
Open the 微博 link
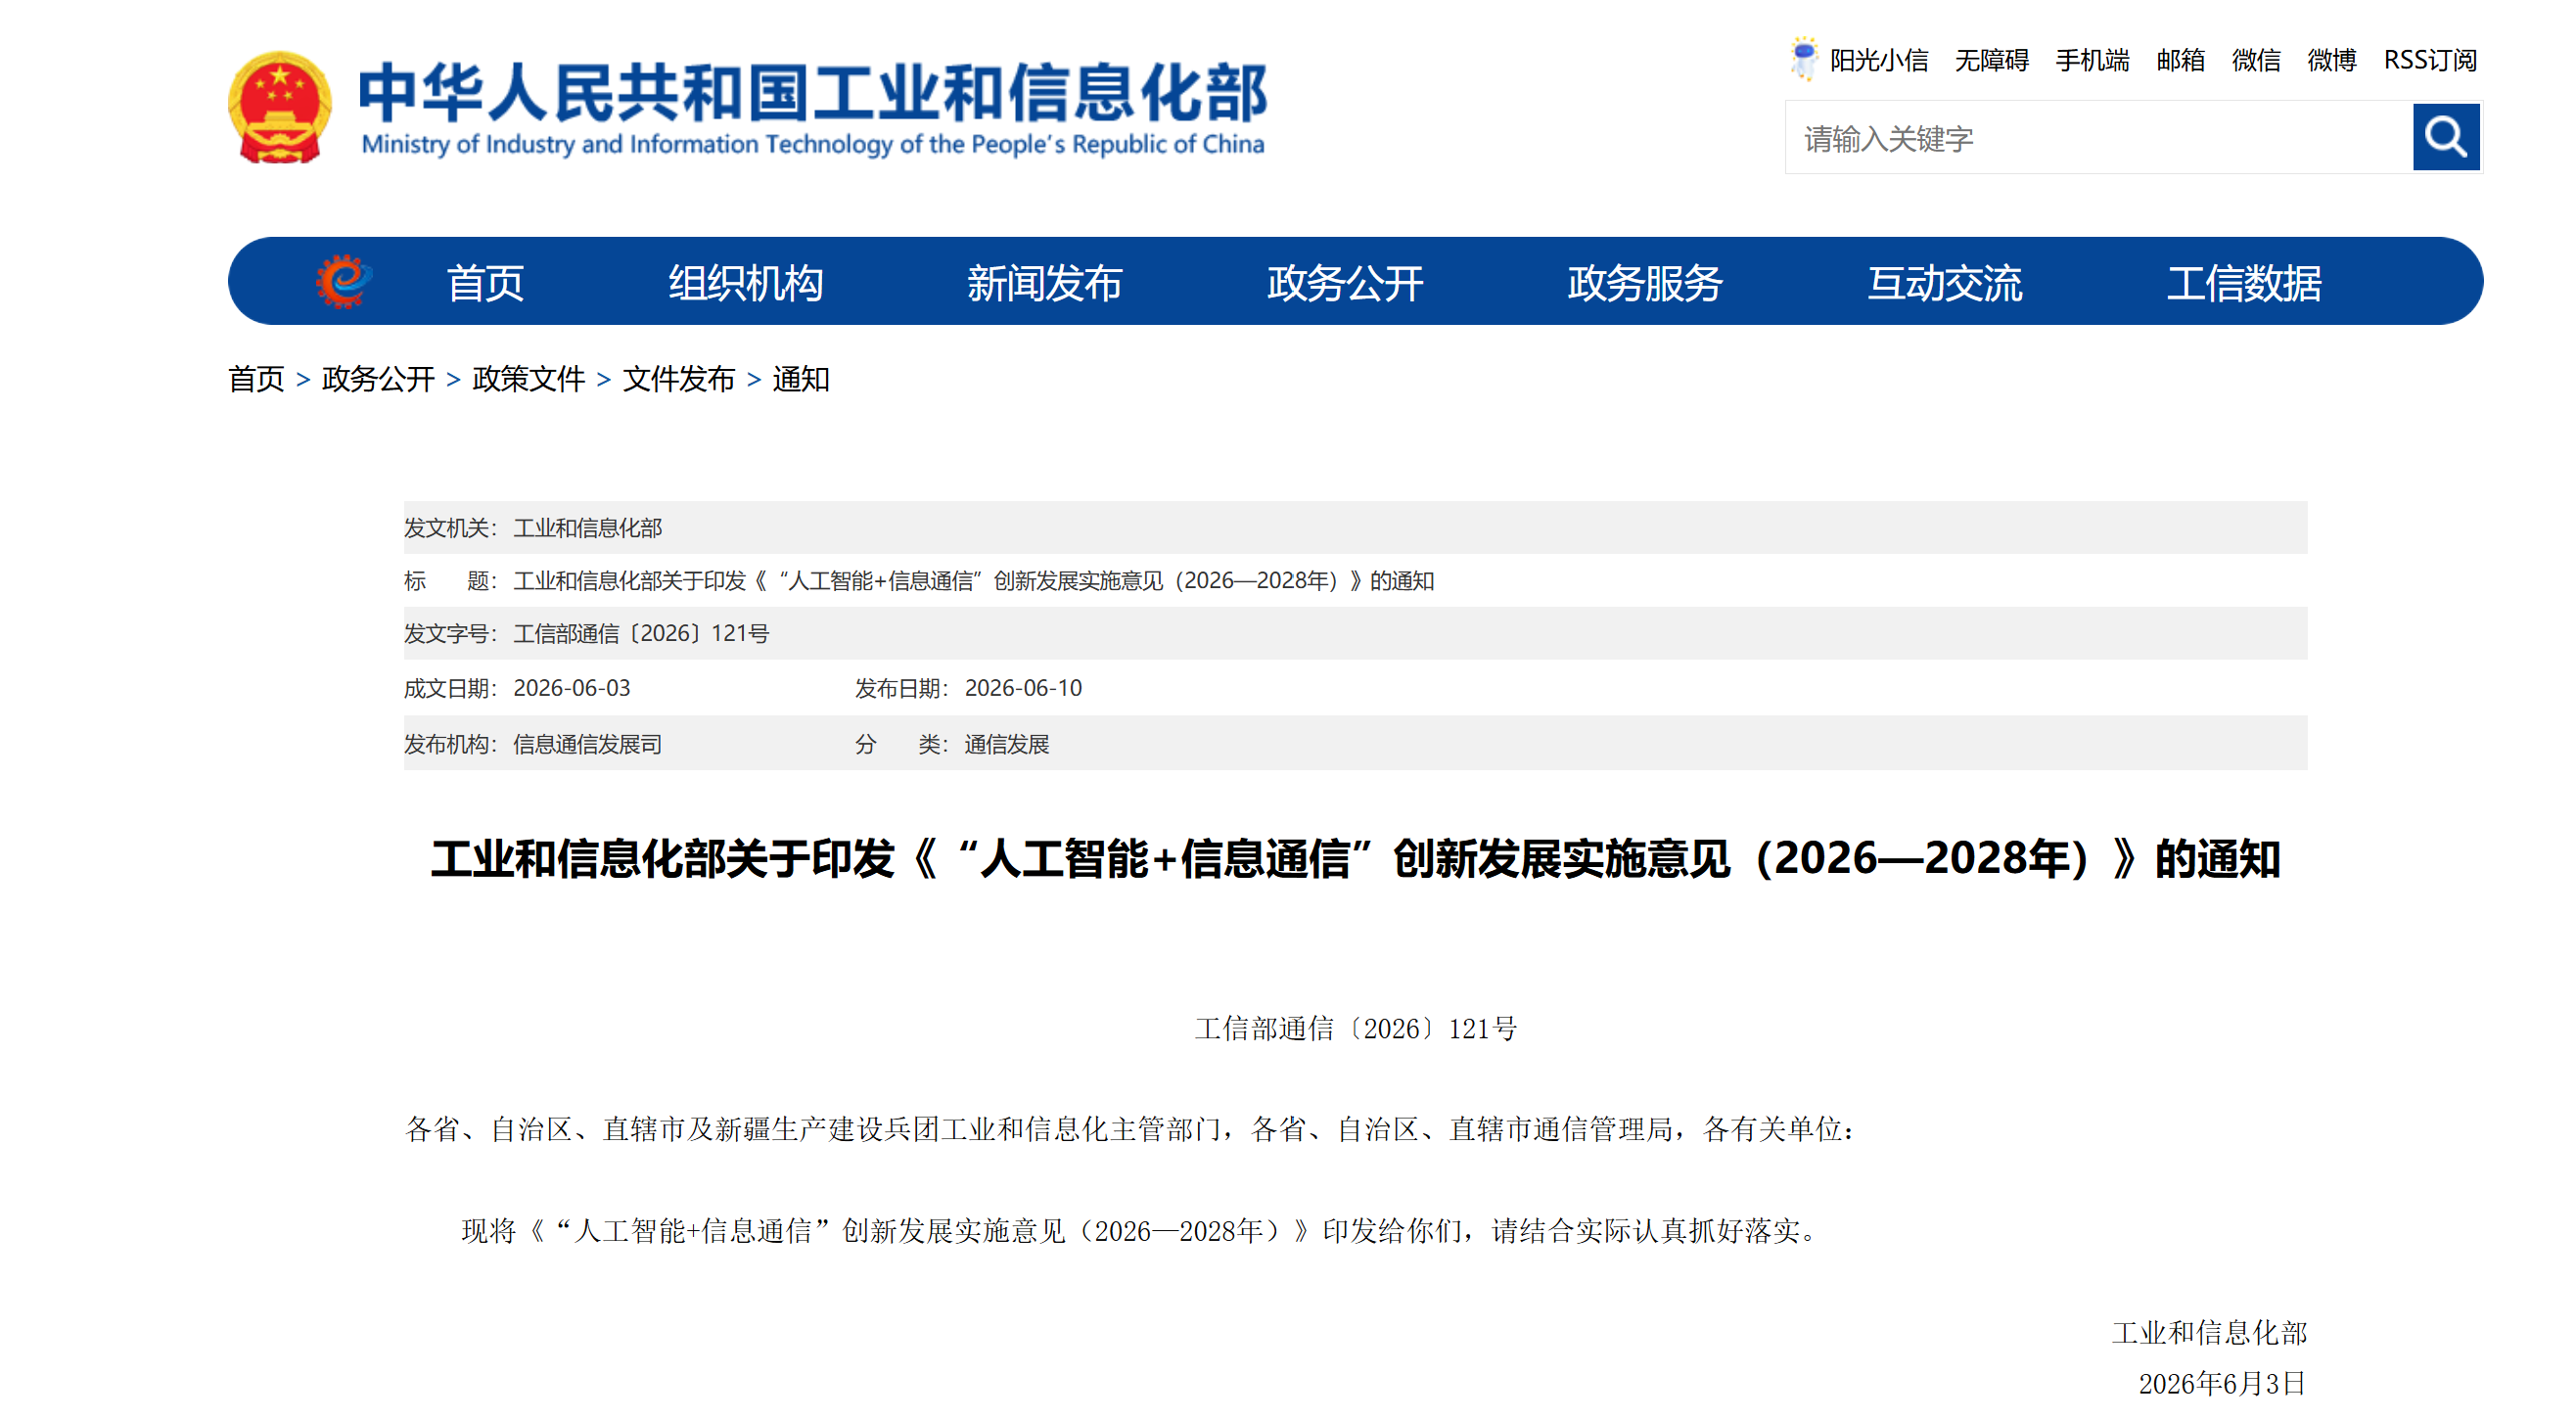2331,60
